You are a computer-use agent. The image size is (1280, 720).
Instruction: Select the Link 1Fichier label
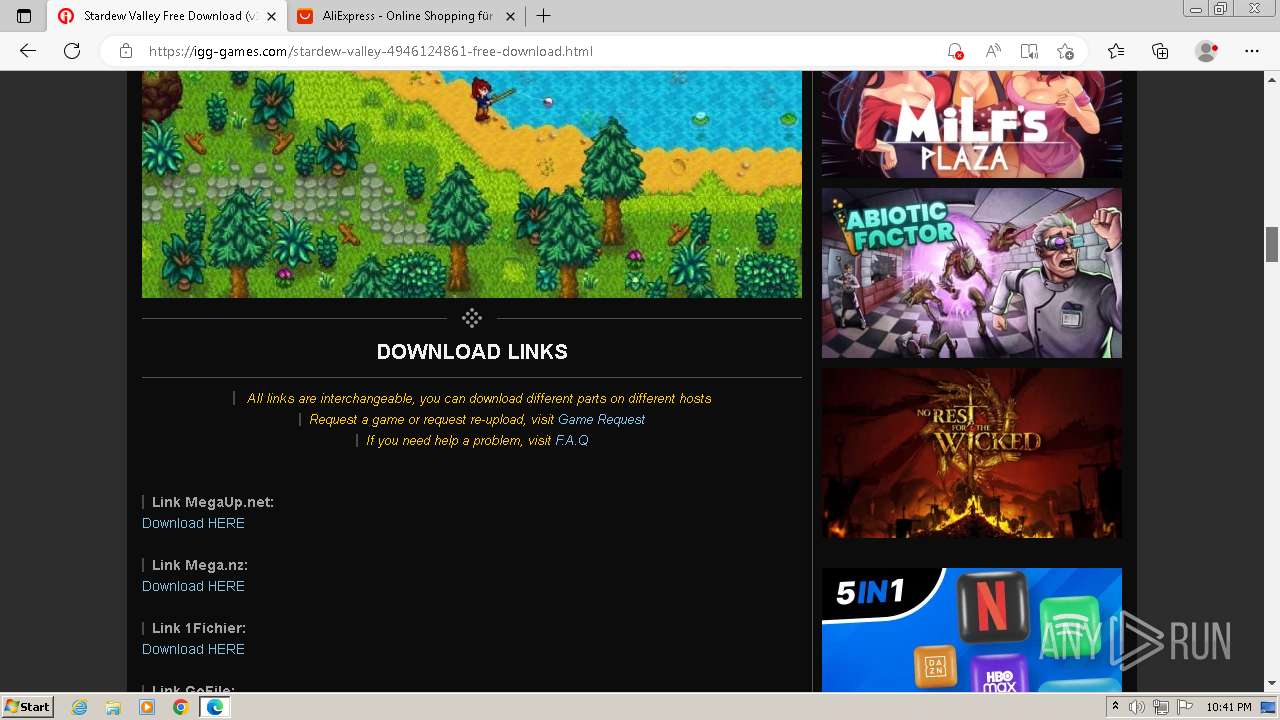coord(199,628)
